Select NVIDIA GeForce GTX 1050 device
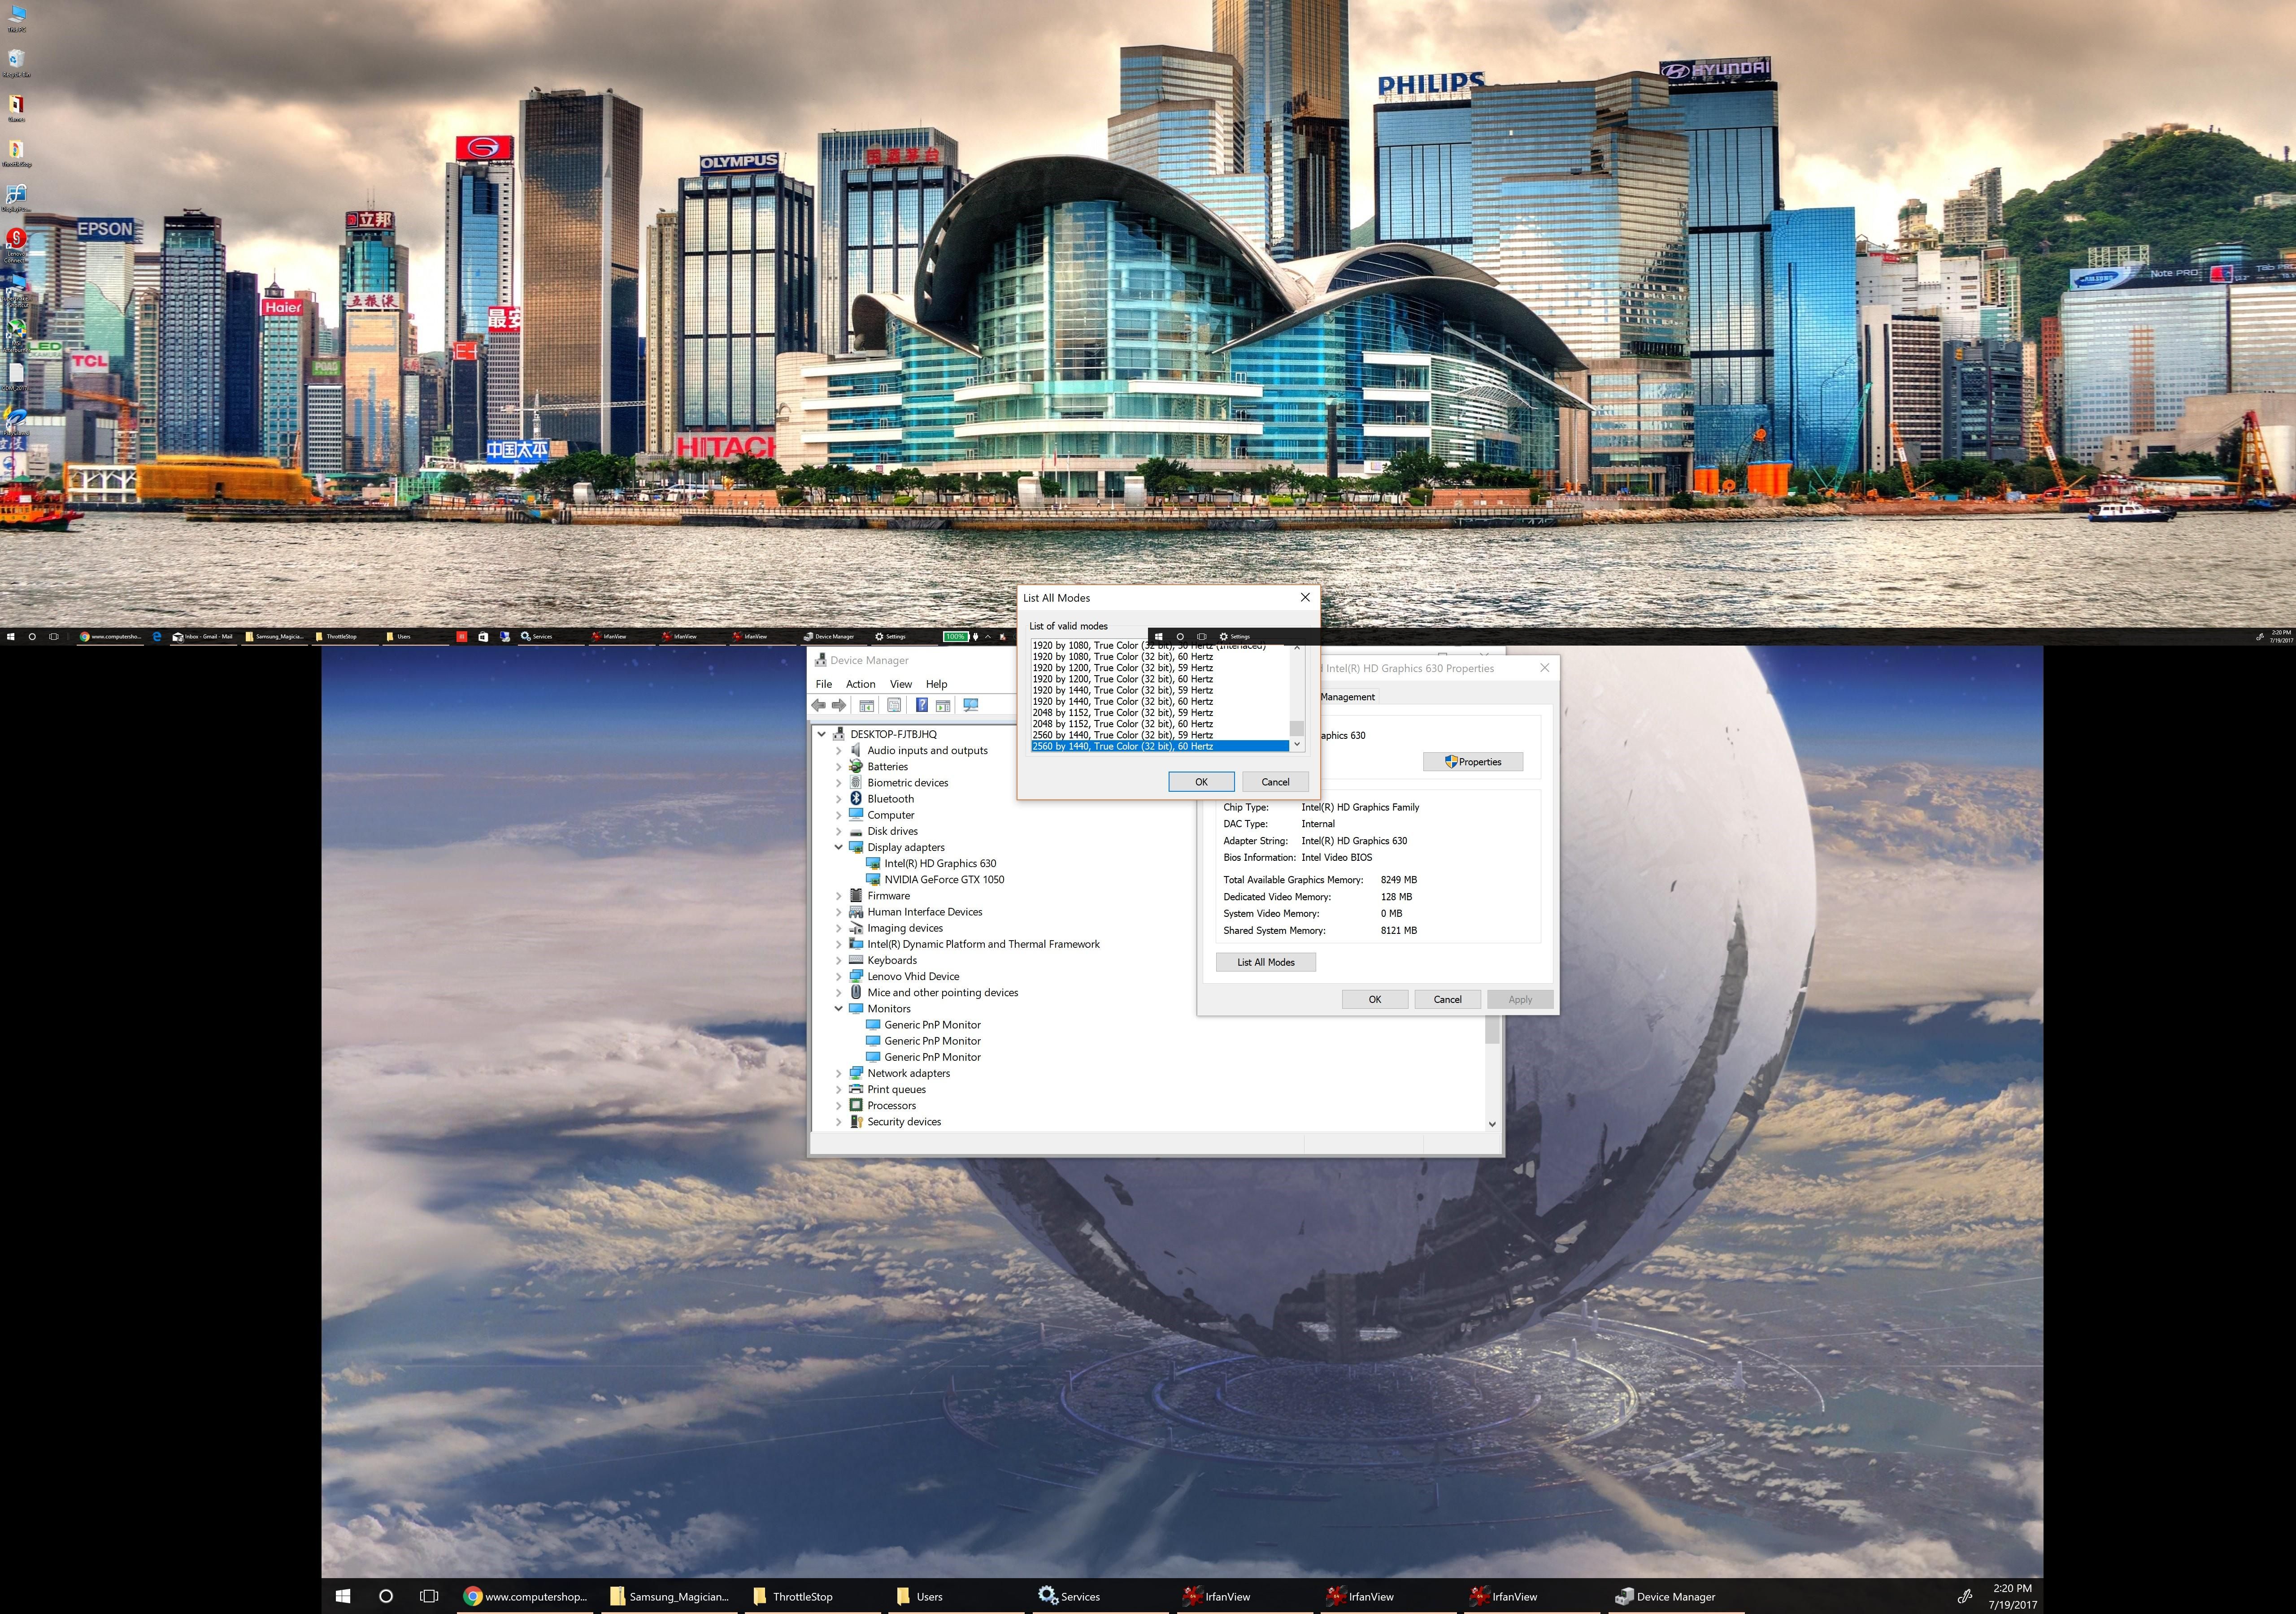Screen dimensions: 2296x1614 [x=944, y=880]
